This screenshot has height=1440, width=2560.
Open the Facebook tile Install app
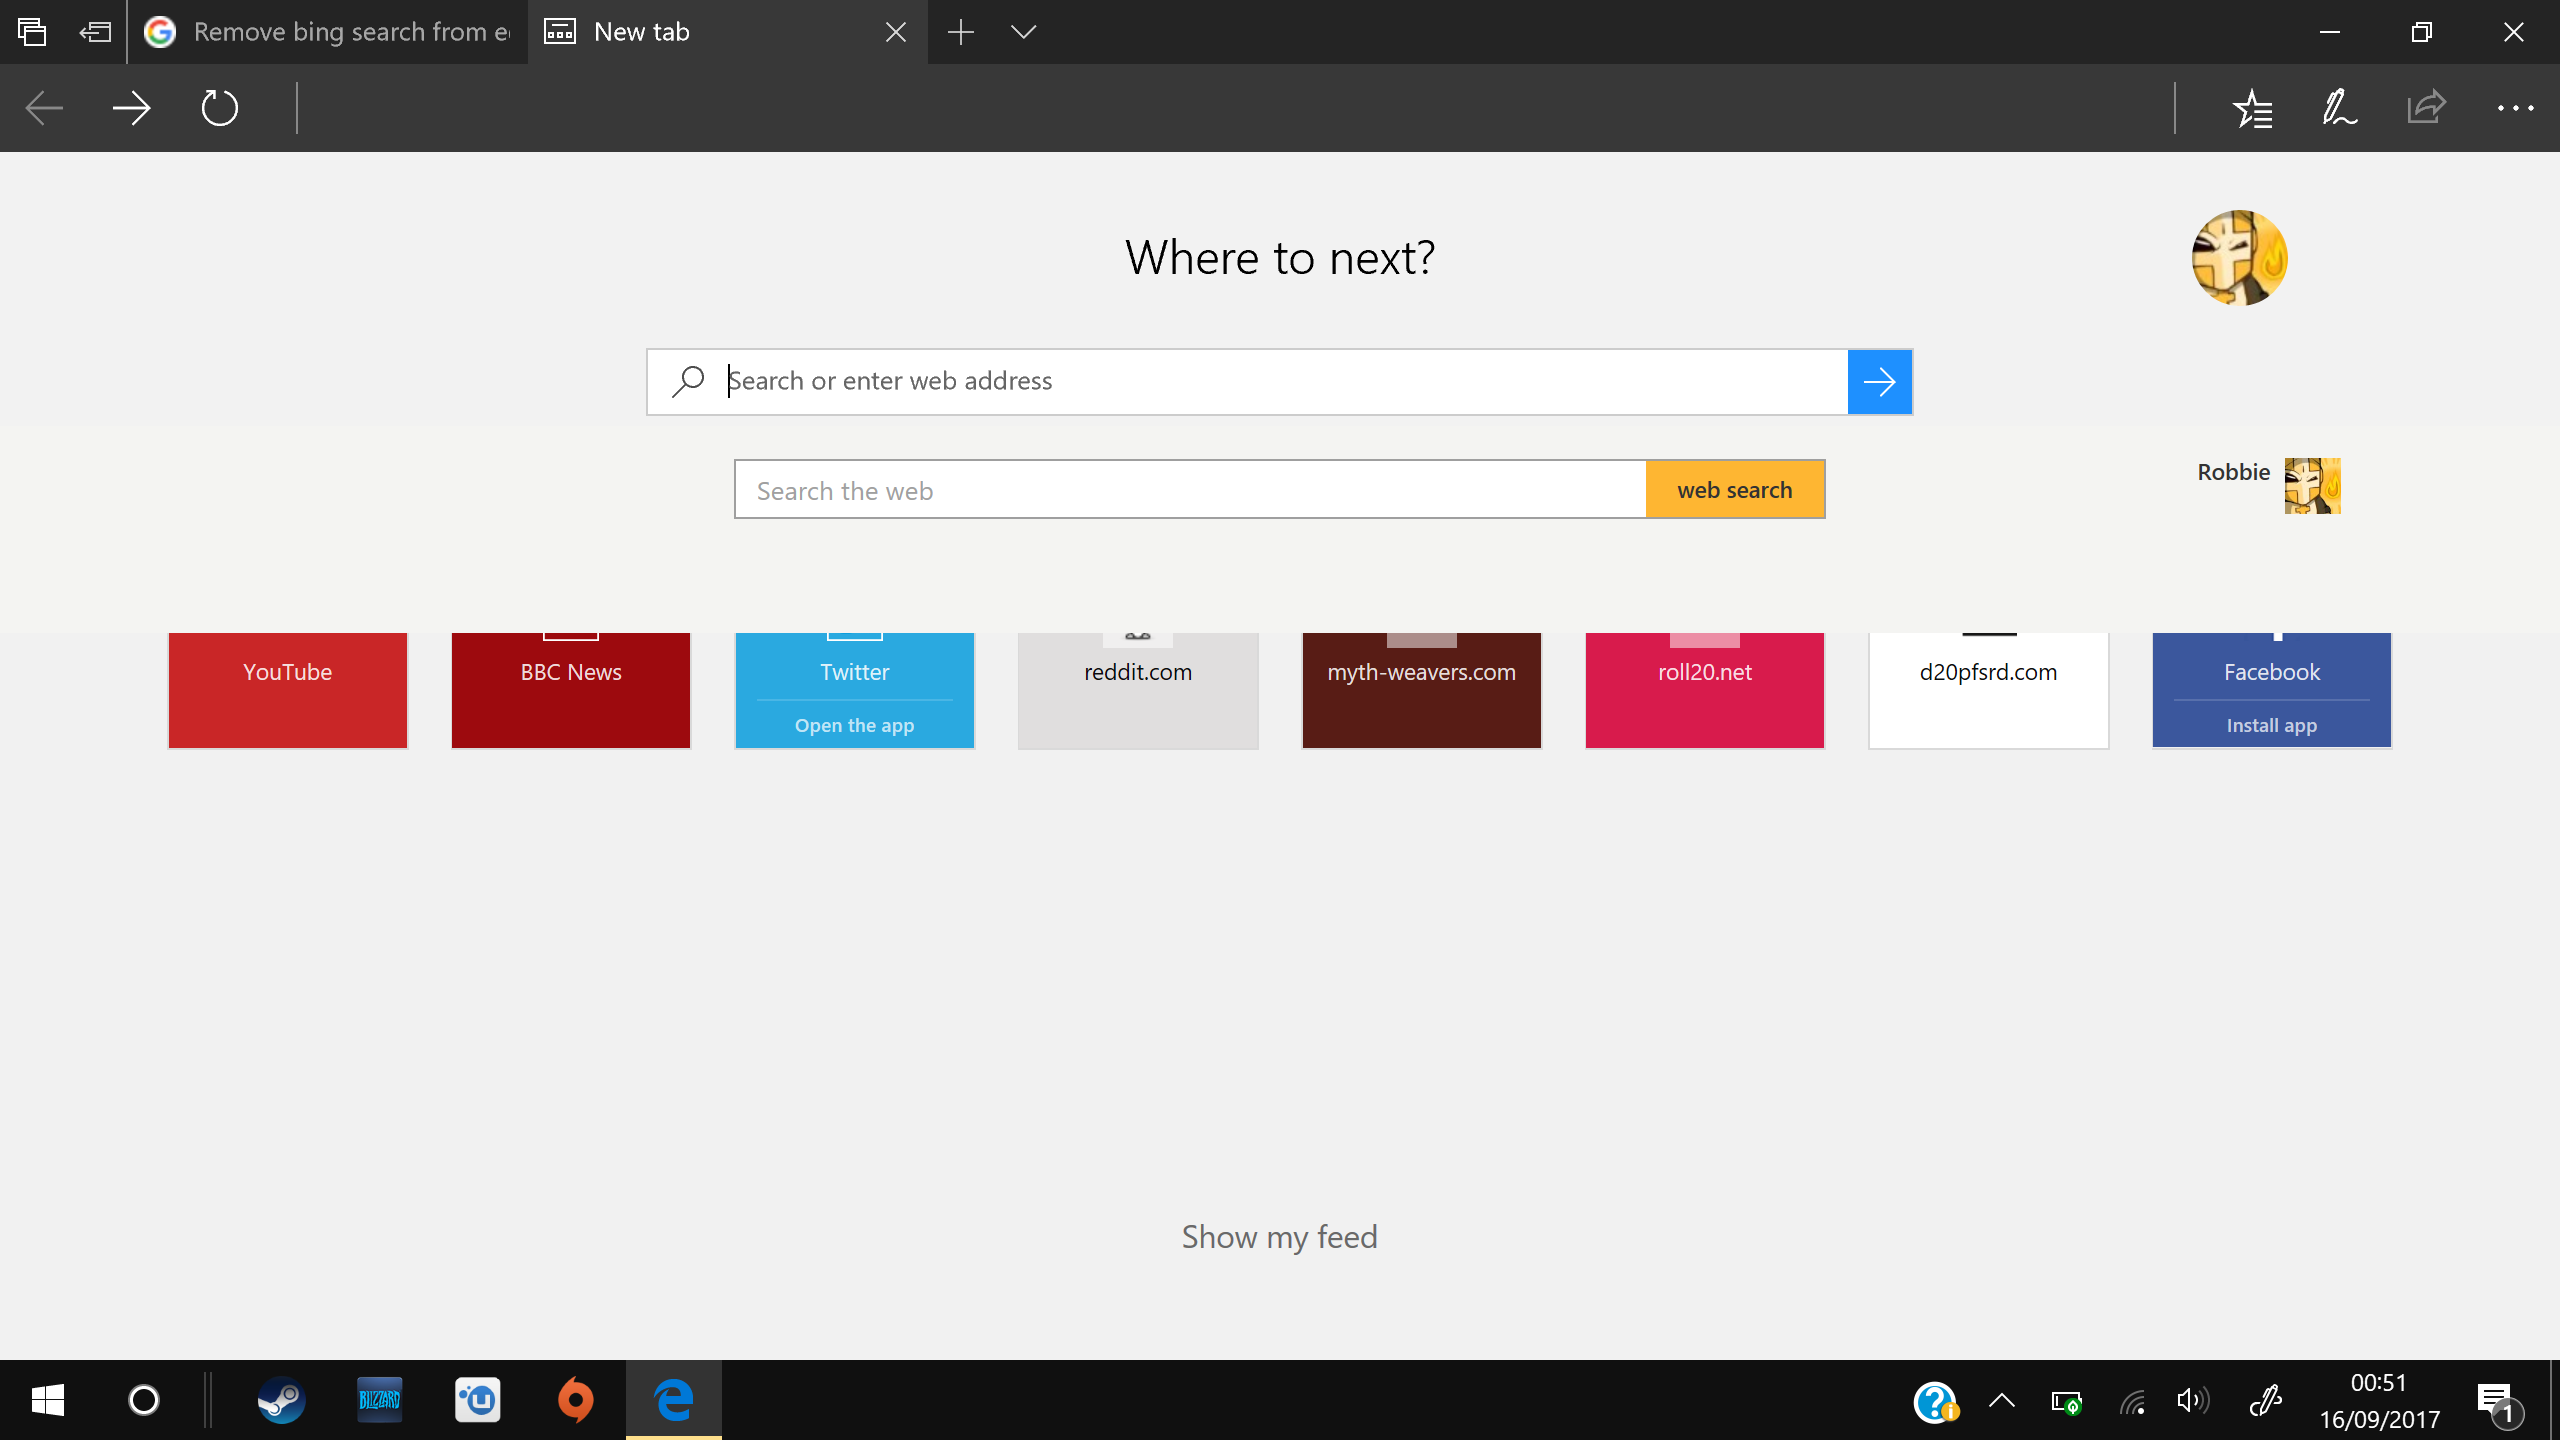(2270, 723)
